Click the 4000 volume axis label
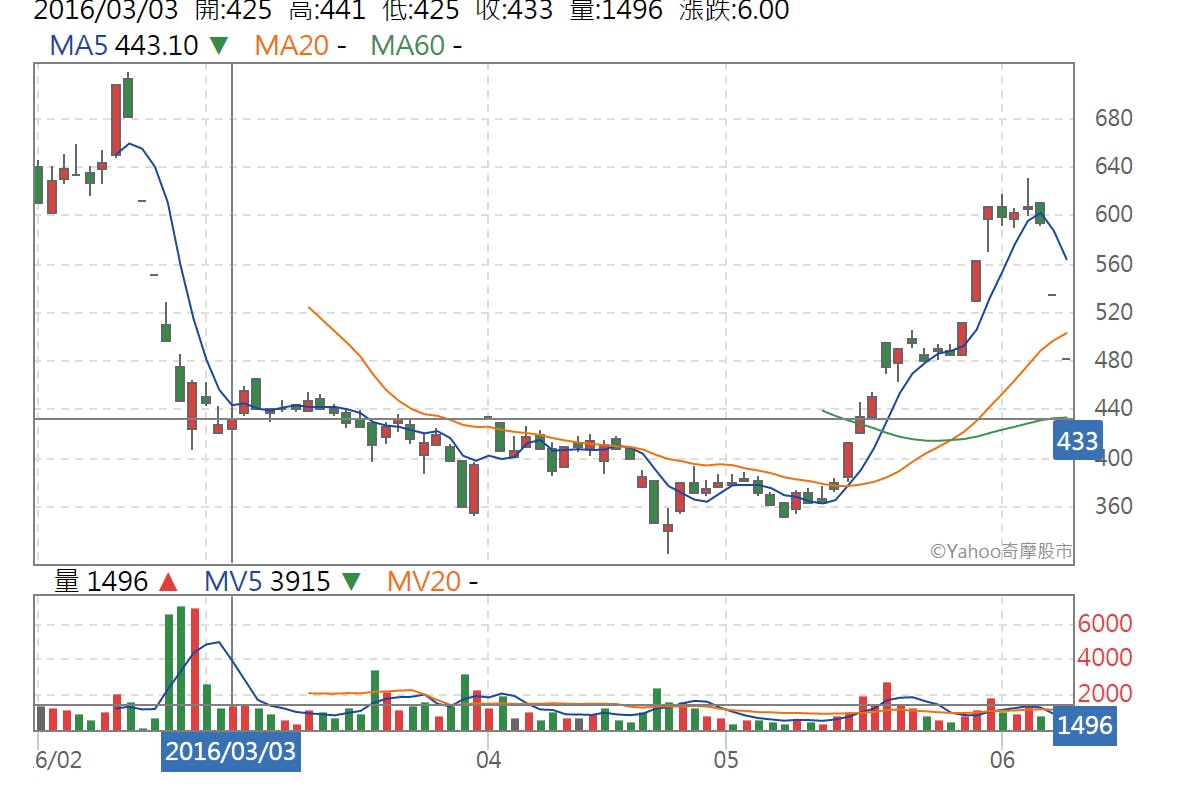Screen dimensions: 1182x808 click(1104, 658)
